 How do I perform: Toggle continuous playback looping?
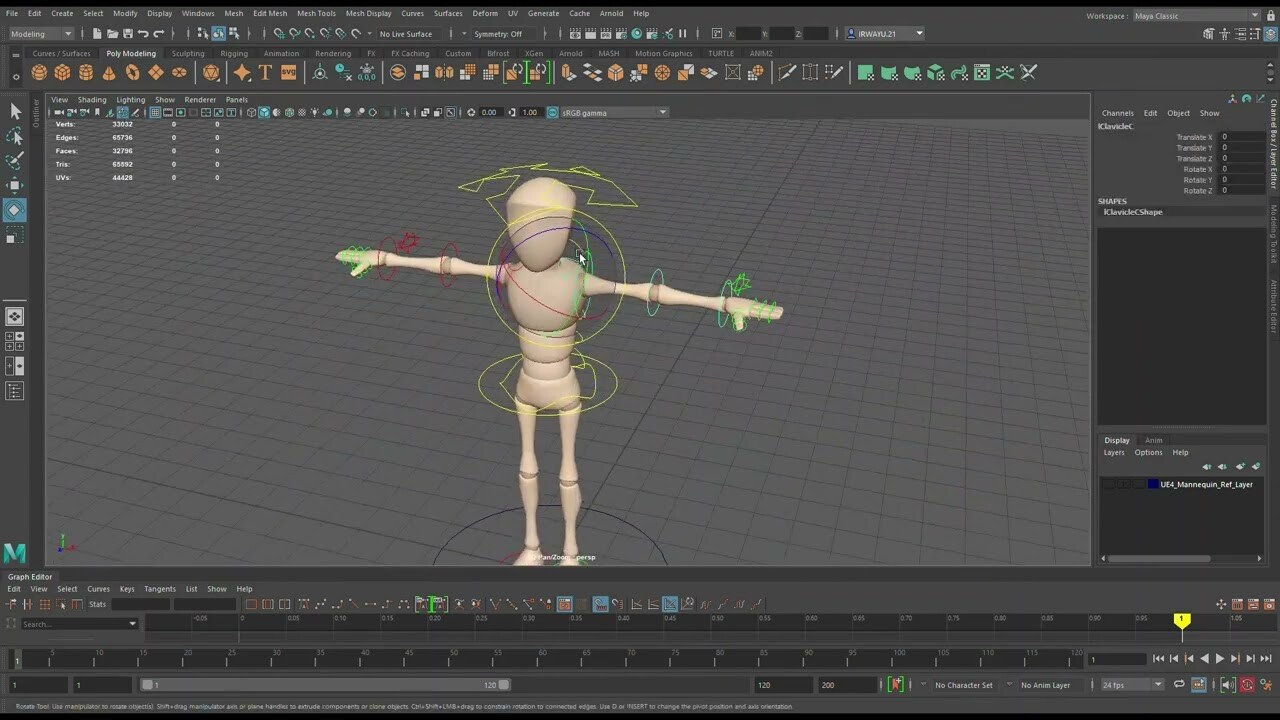tap(1179, 685)
